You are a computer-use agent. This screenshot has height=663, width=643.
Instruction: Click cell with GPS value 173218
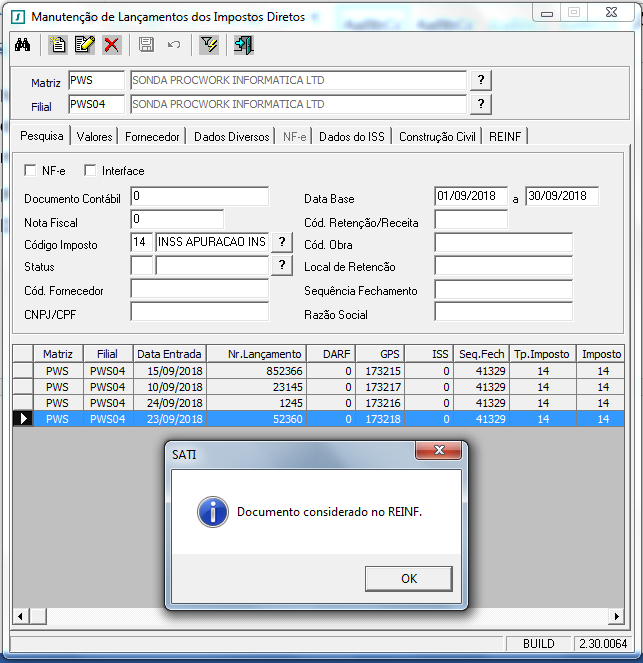coord(380,419)
